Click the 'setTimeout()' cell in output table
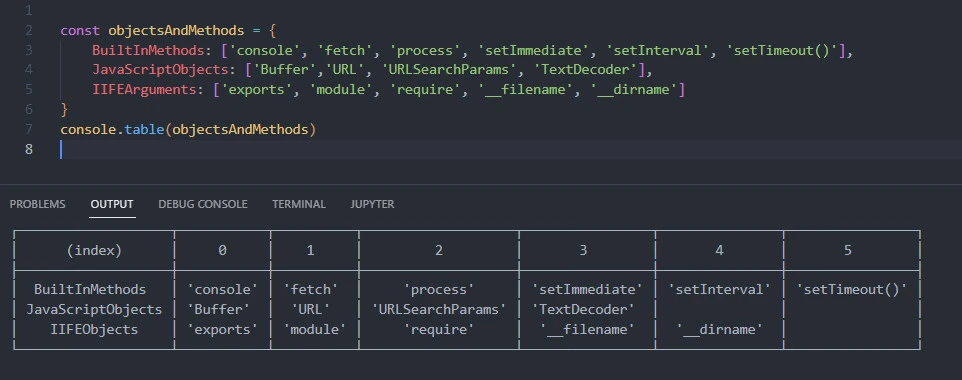This screenshot has height=380, width=962. (852, 289)
